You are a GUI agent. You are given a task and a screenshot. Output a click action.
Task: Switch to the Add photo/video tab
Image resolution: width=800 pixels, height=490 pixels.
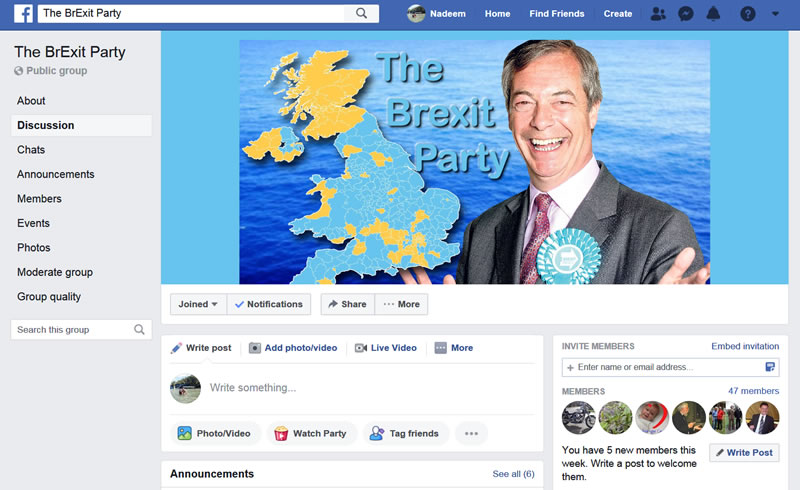(293, 348)
